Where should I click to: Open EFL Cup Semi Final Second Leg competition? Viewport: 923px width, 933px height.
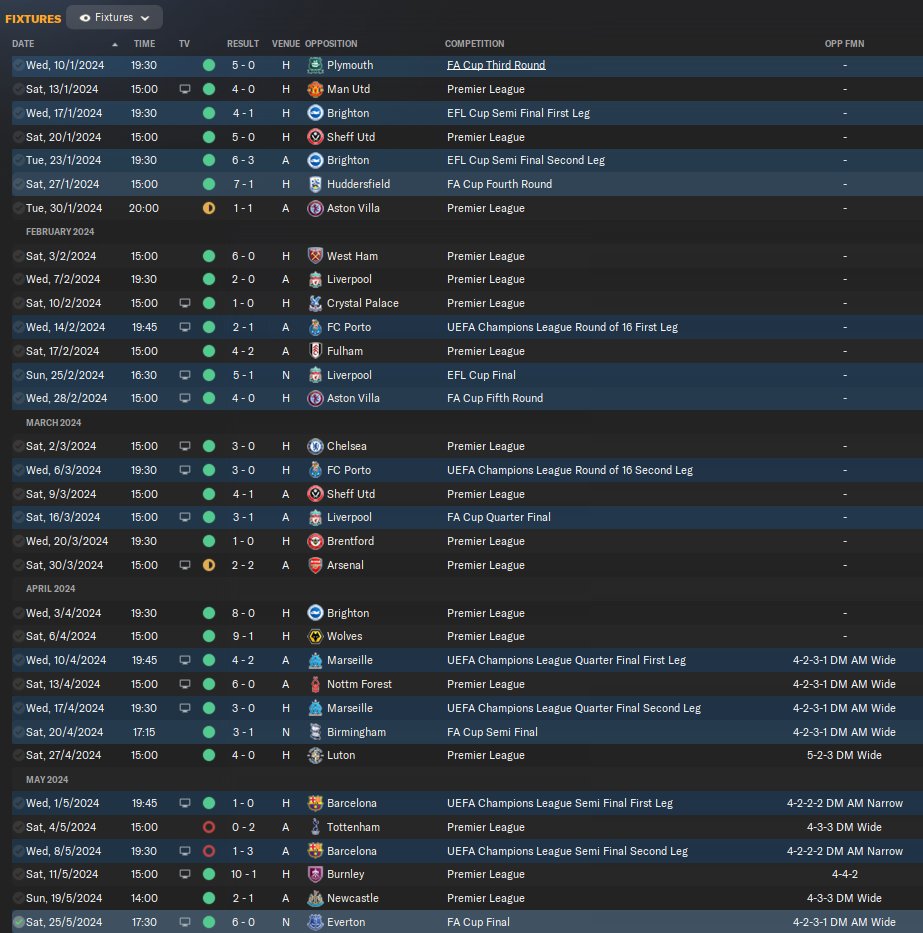pyautogui.click(x=525, y=160)
